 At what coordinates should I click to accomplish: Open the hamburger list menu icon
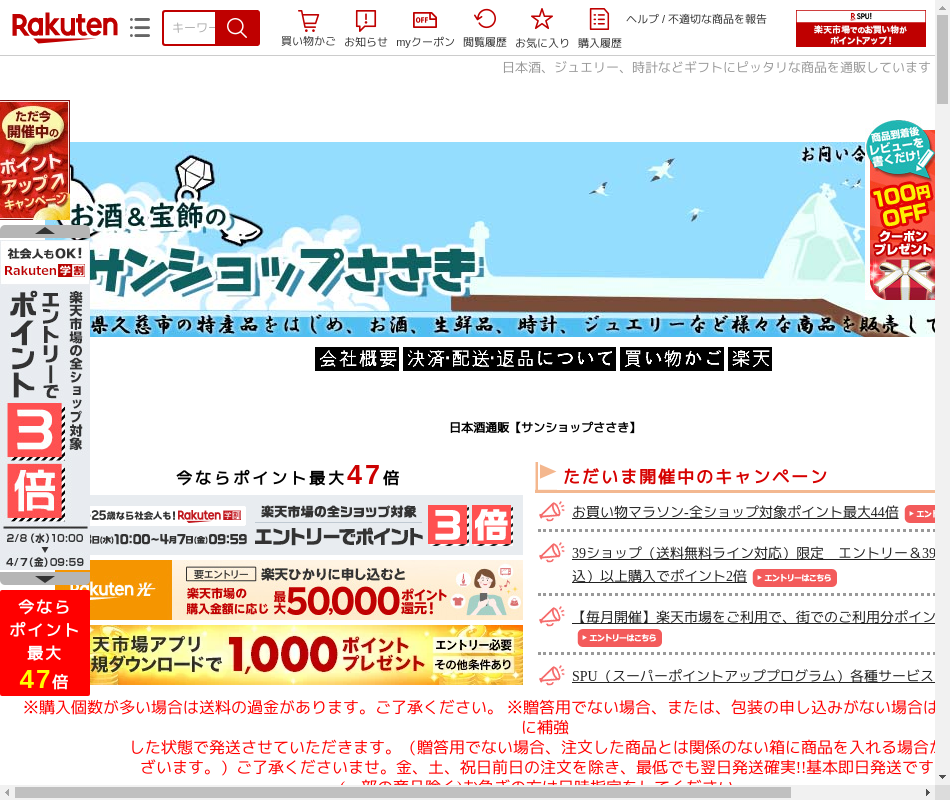click(139, 27)
